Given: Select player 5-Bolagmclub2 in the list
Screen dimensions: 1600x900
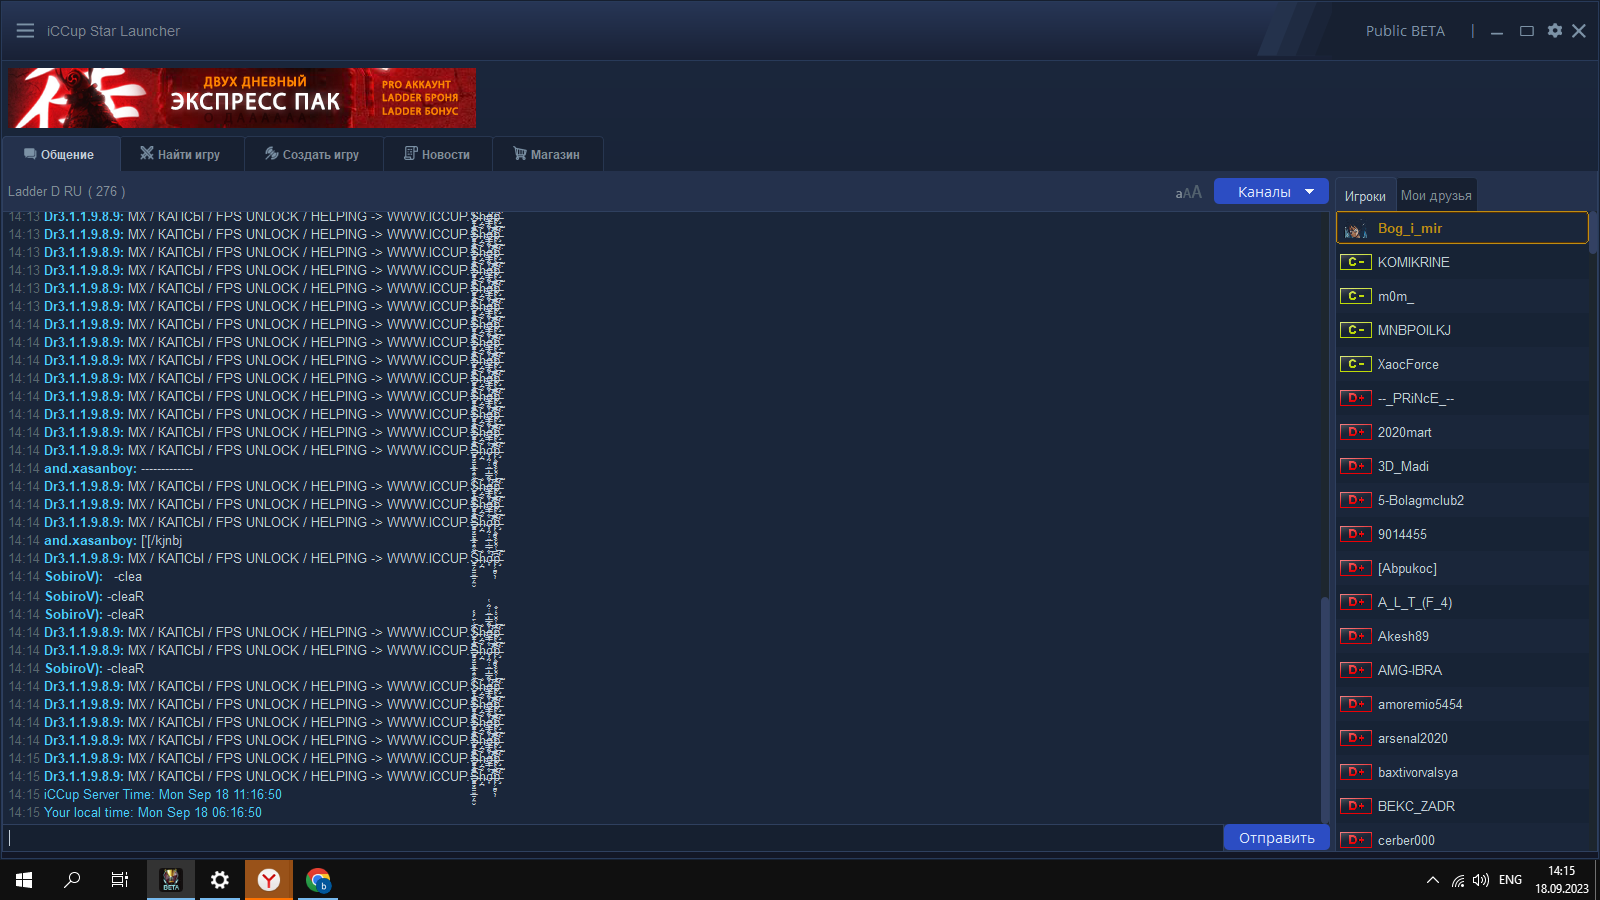Looking at the screenshot, I should click(x=1462, y=500).
